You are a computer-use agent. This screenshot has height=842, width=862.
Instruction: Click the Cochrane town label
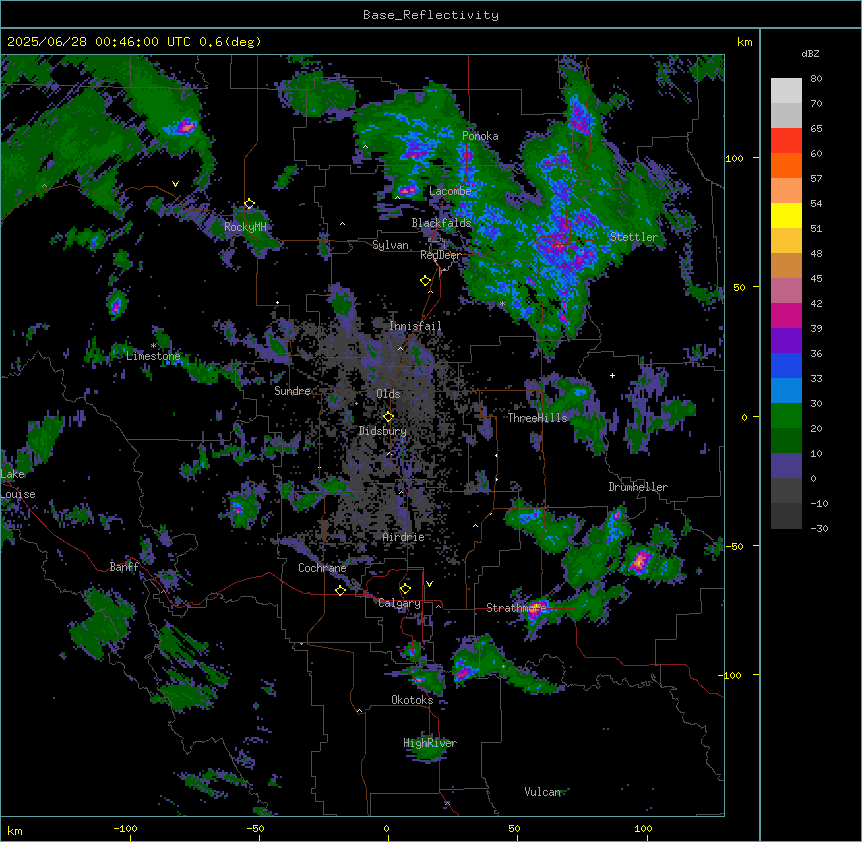click(x=322, y=568)
